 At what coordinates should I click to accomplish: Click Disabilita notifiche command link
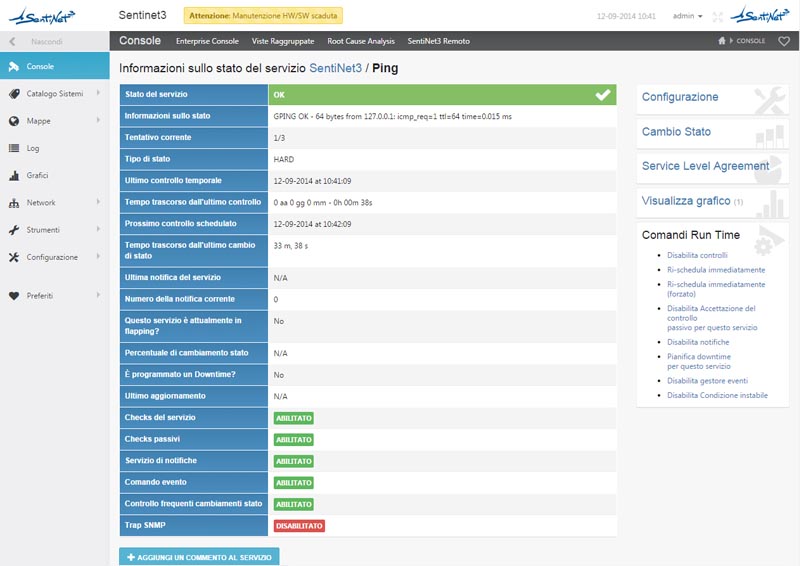coord(698,342)
